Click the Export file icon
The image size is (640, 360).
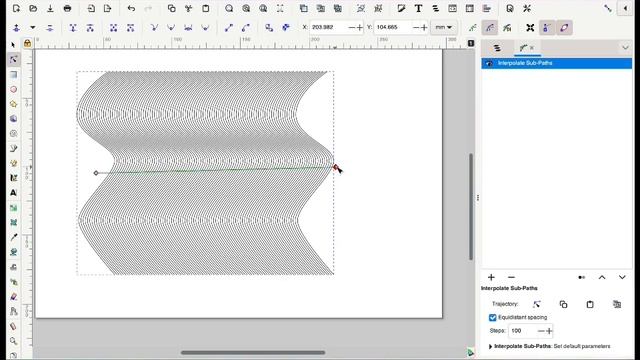tap(107, 8)
